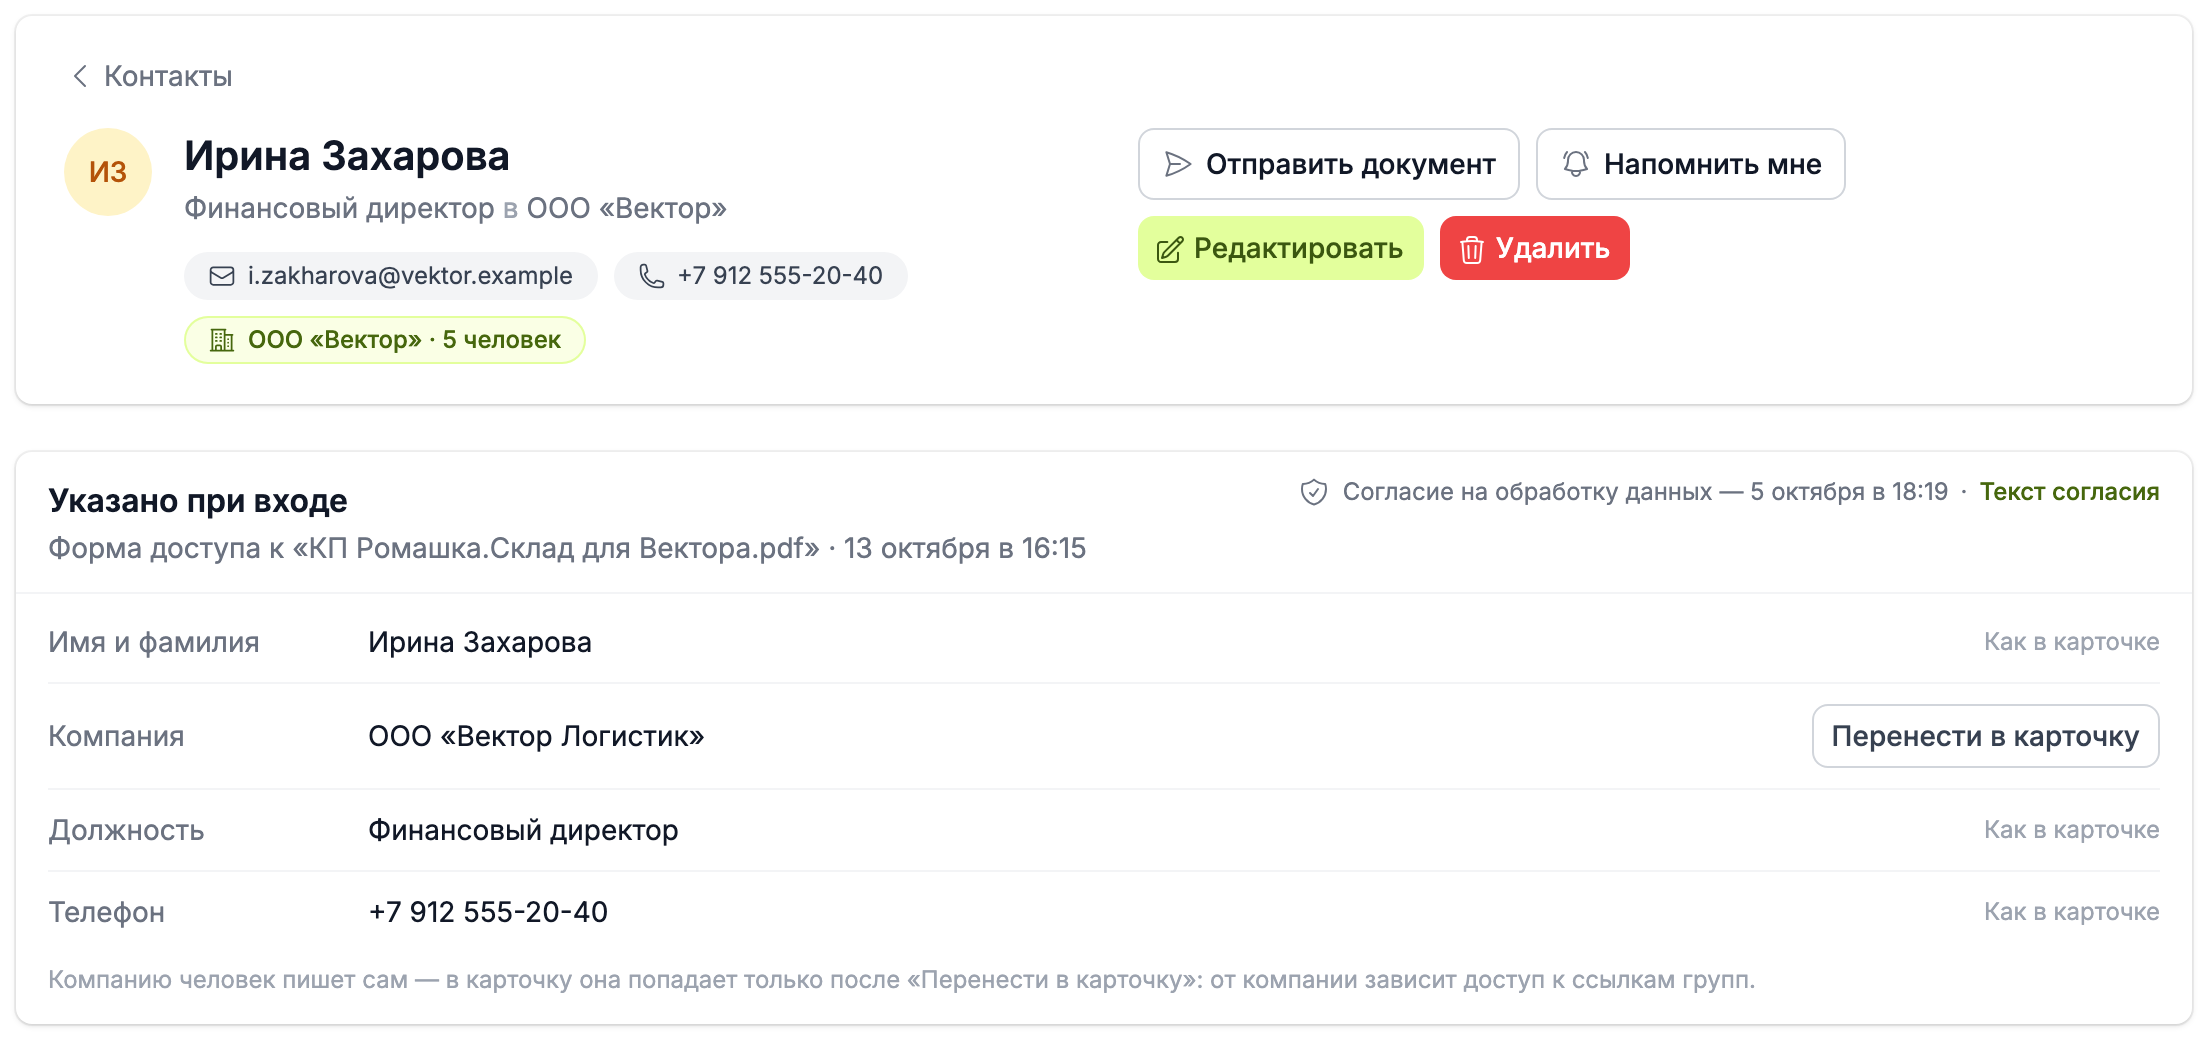
Task: Click the Финансовый директор в ООО «Вектор» subtitle
Action: (x=455, y=208)
